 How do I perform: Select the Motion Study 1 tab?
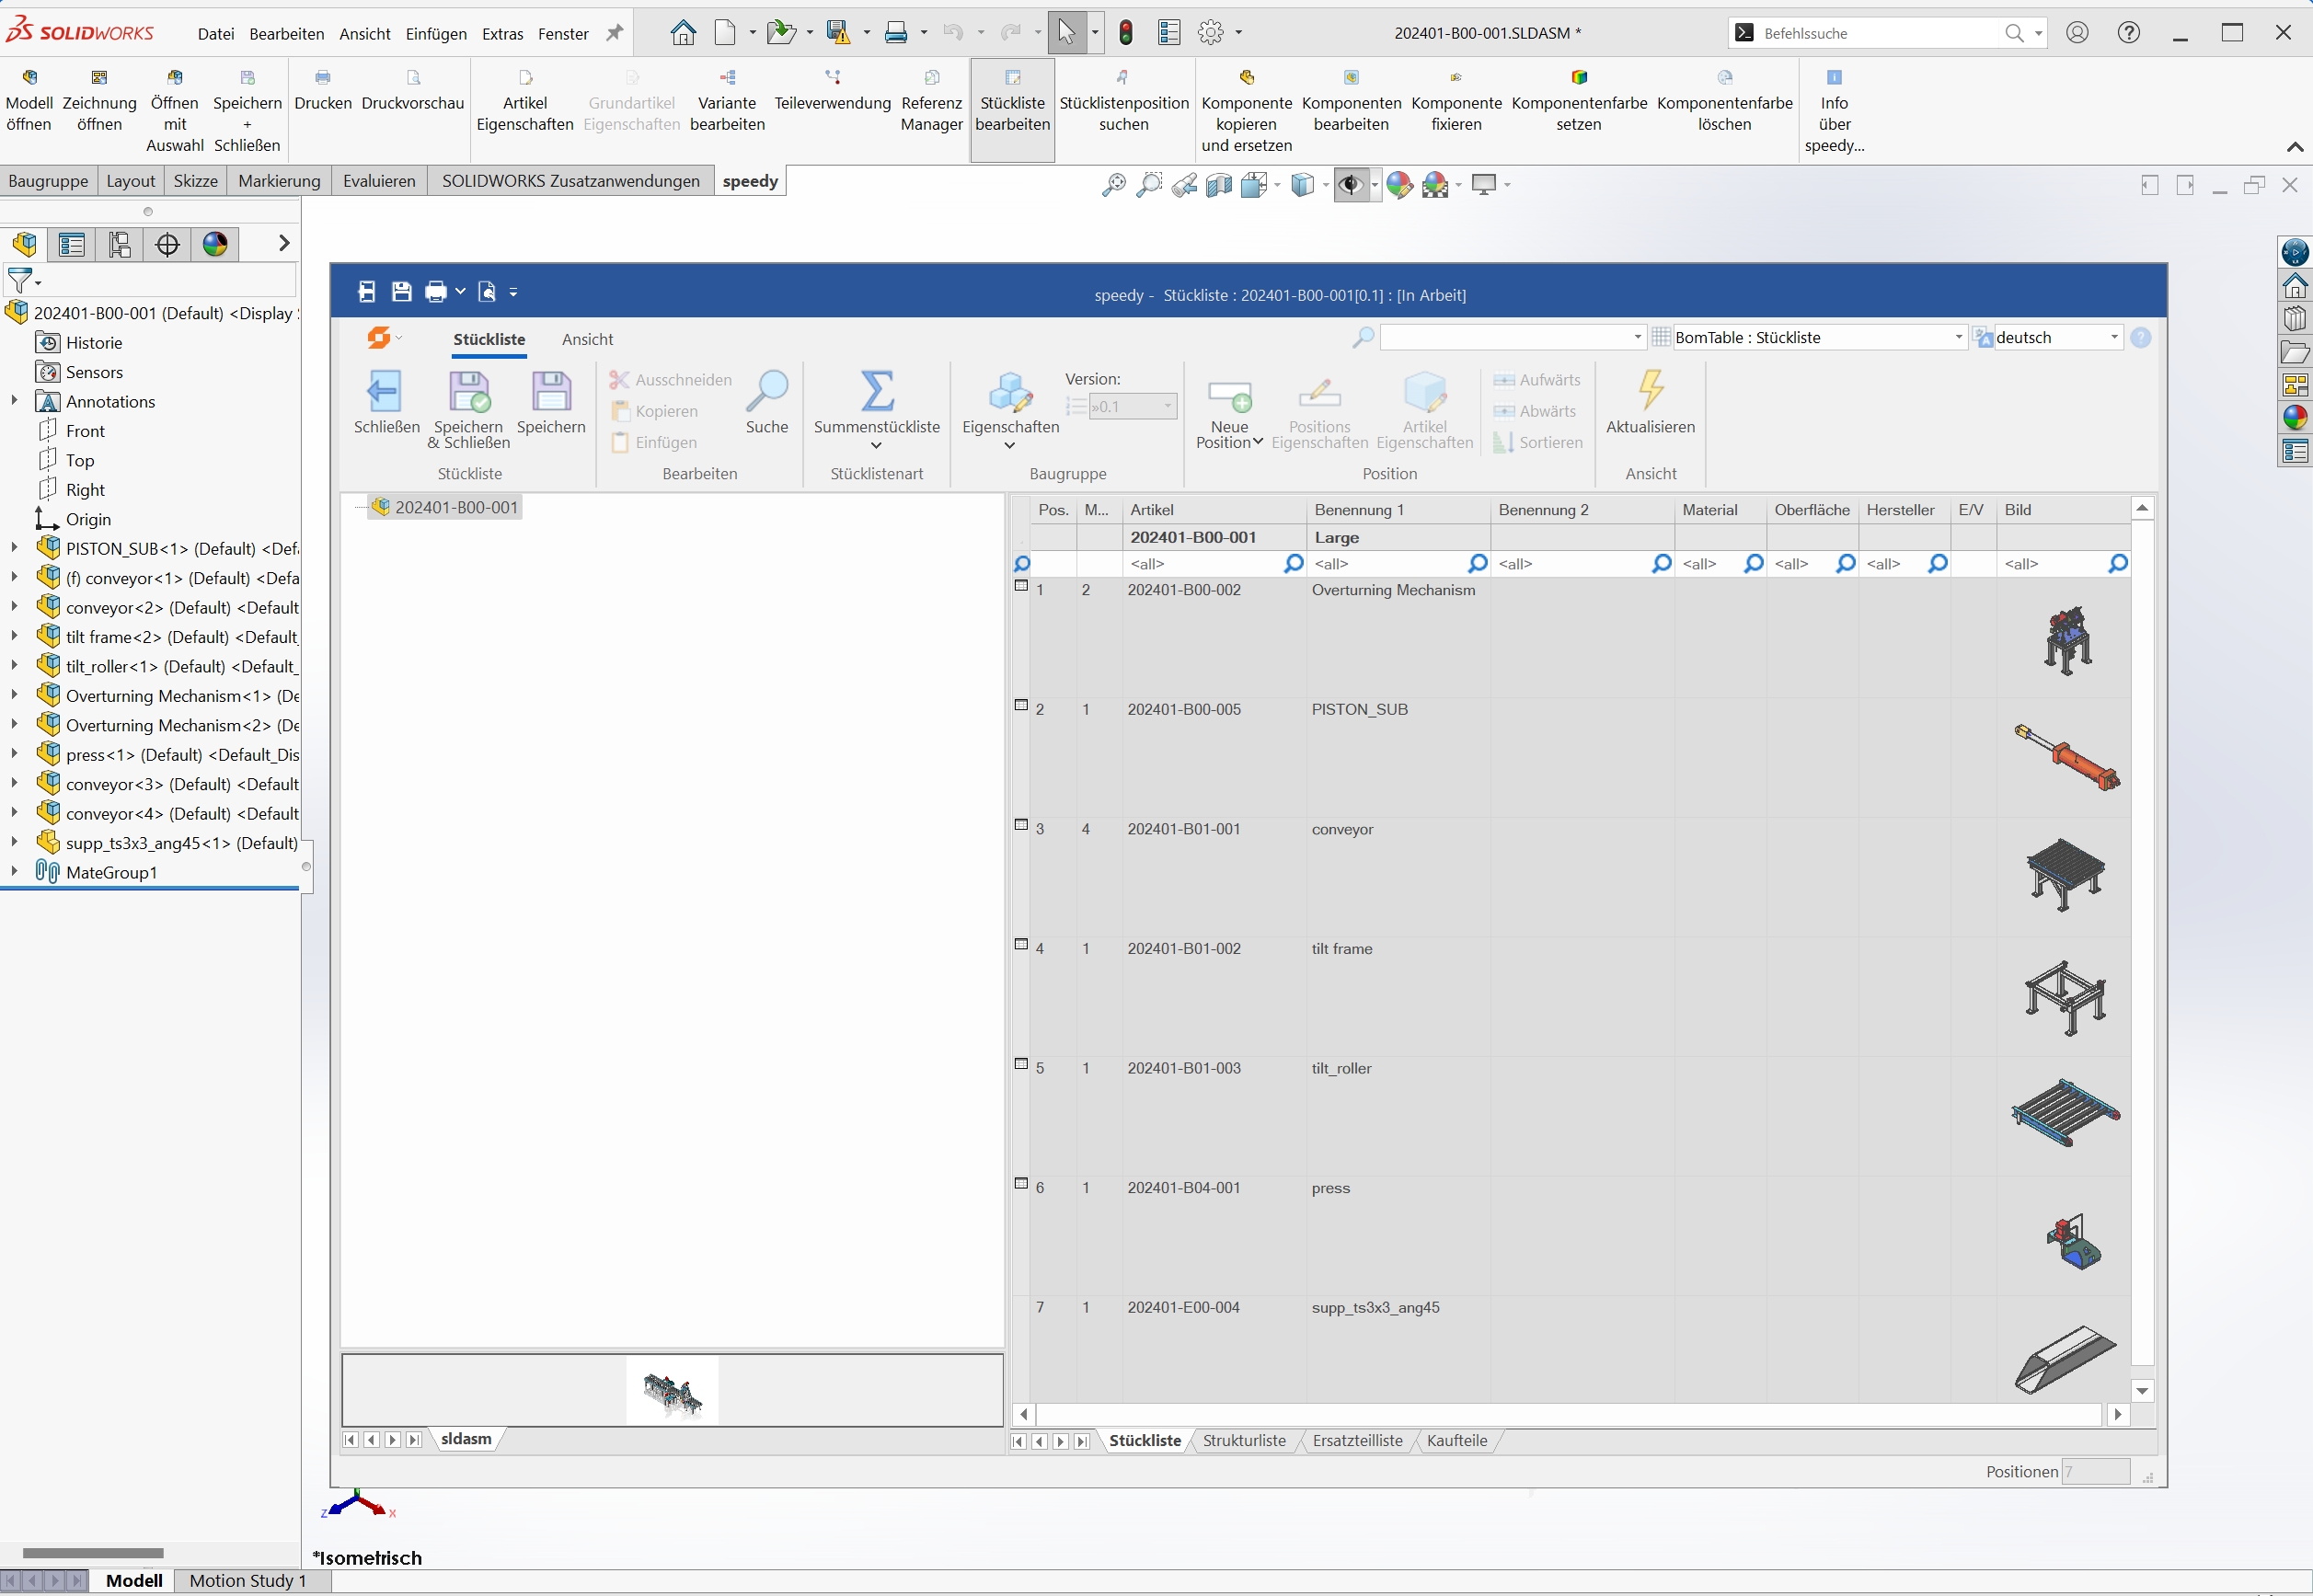(247, 1581)
